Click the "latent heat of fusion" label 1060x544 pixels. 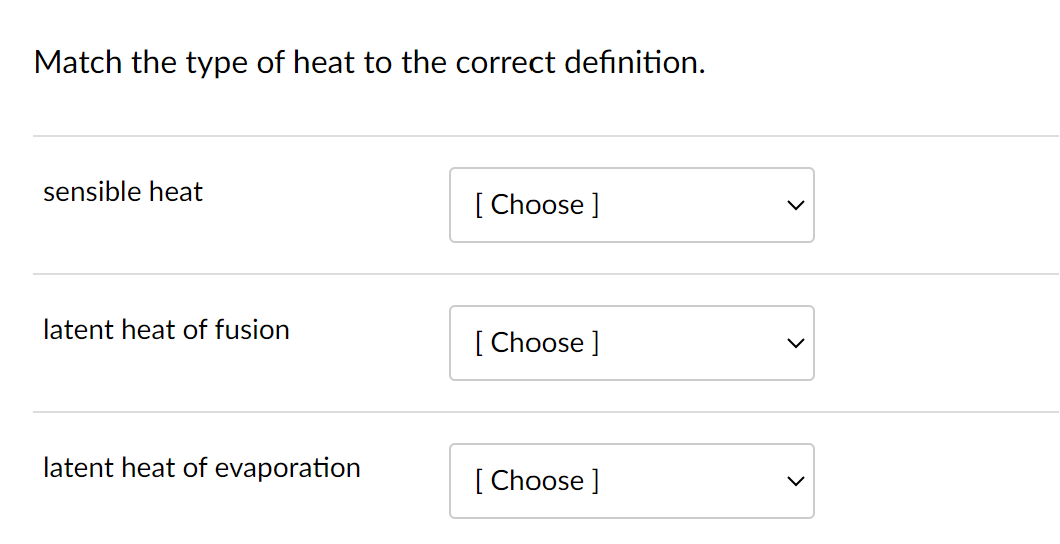point(166,330)
